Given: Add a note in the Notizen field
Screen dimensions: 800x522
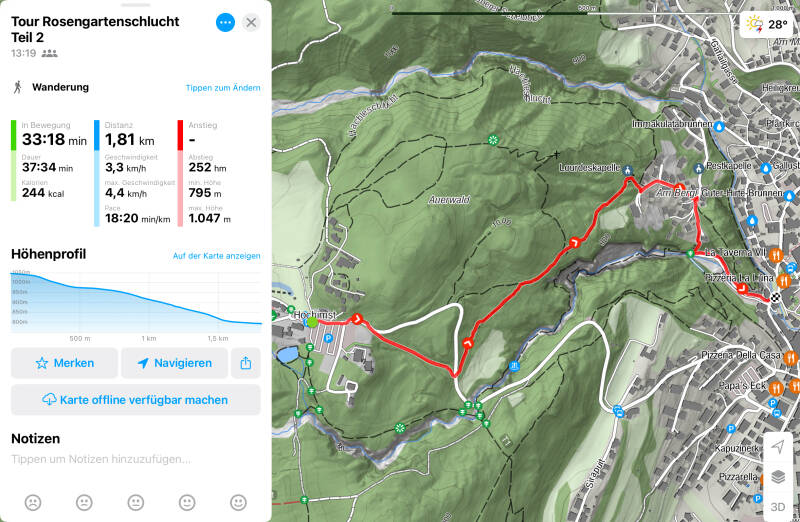Looking at the screenshot, I should [x=101, y=459].
